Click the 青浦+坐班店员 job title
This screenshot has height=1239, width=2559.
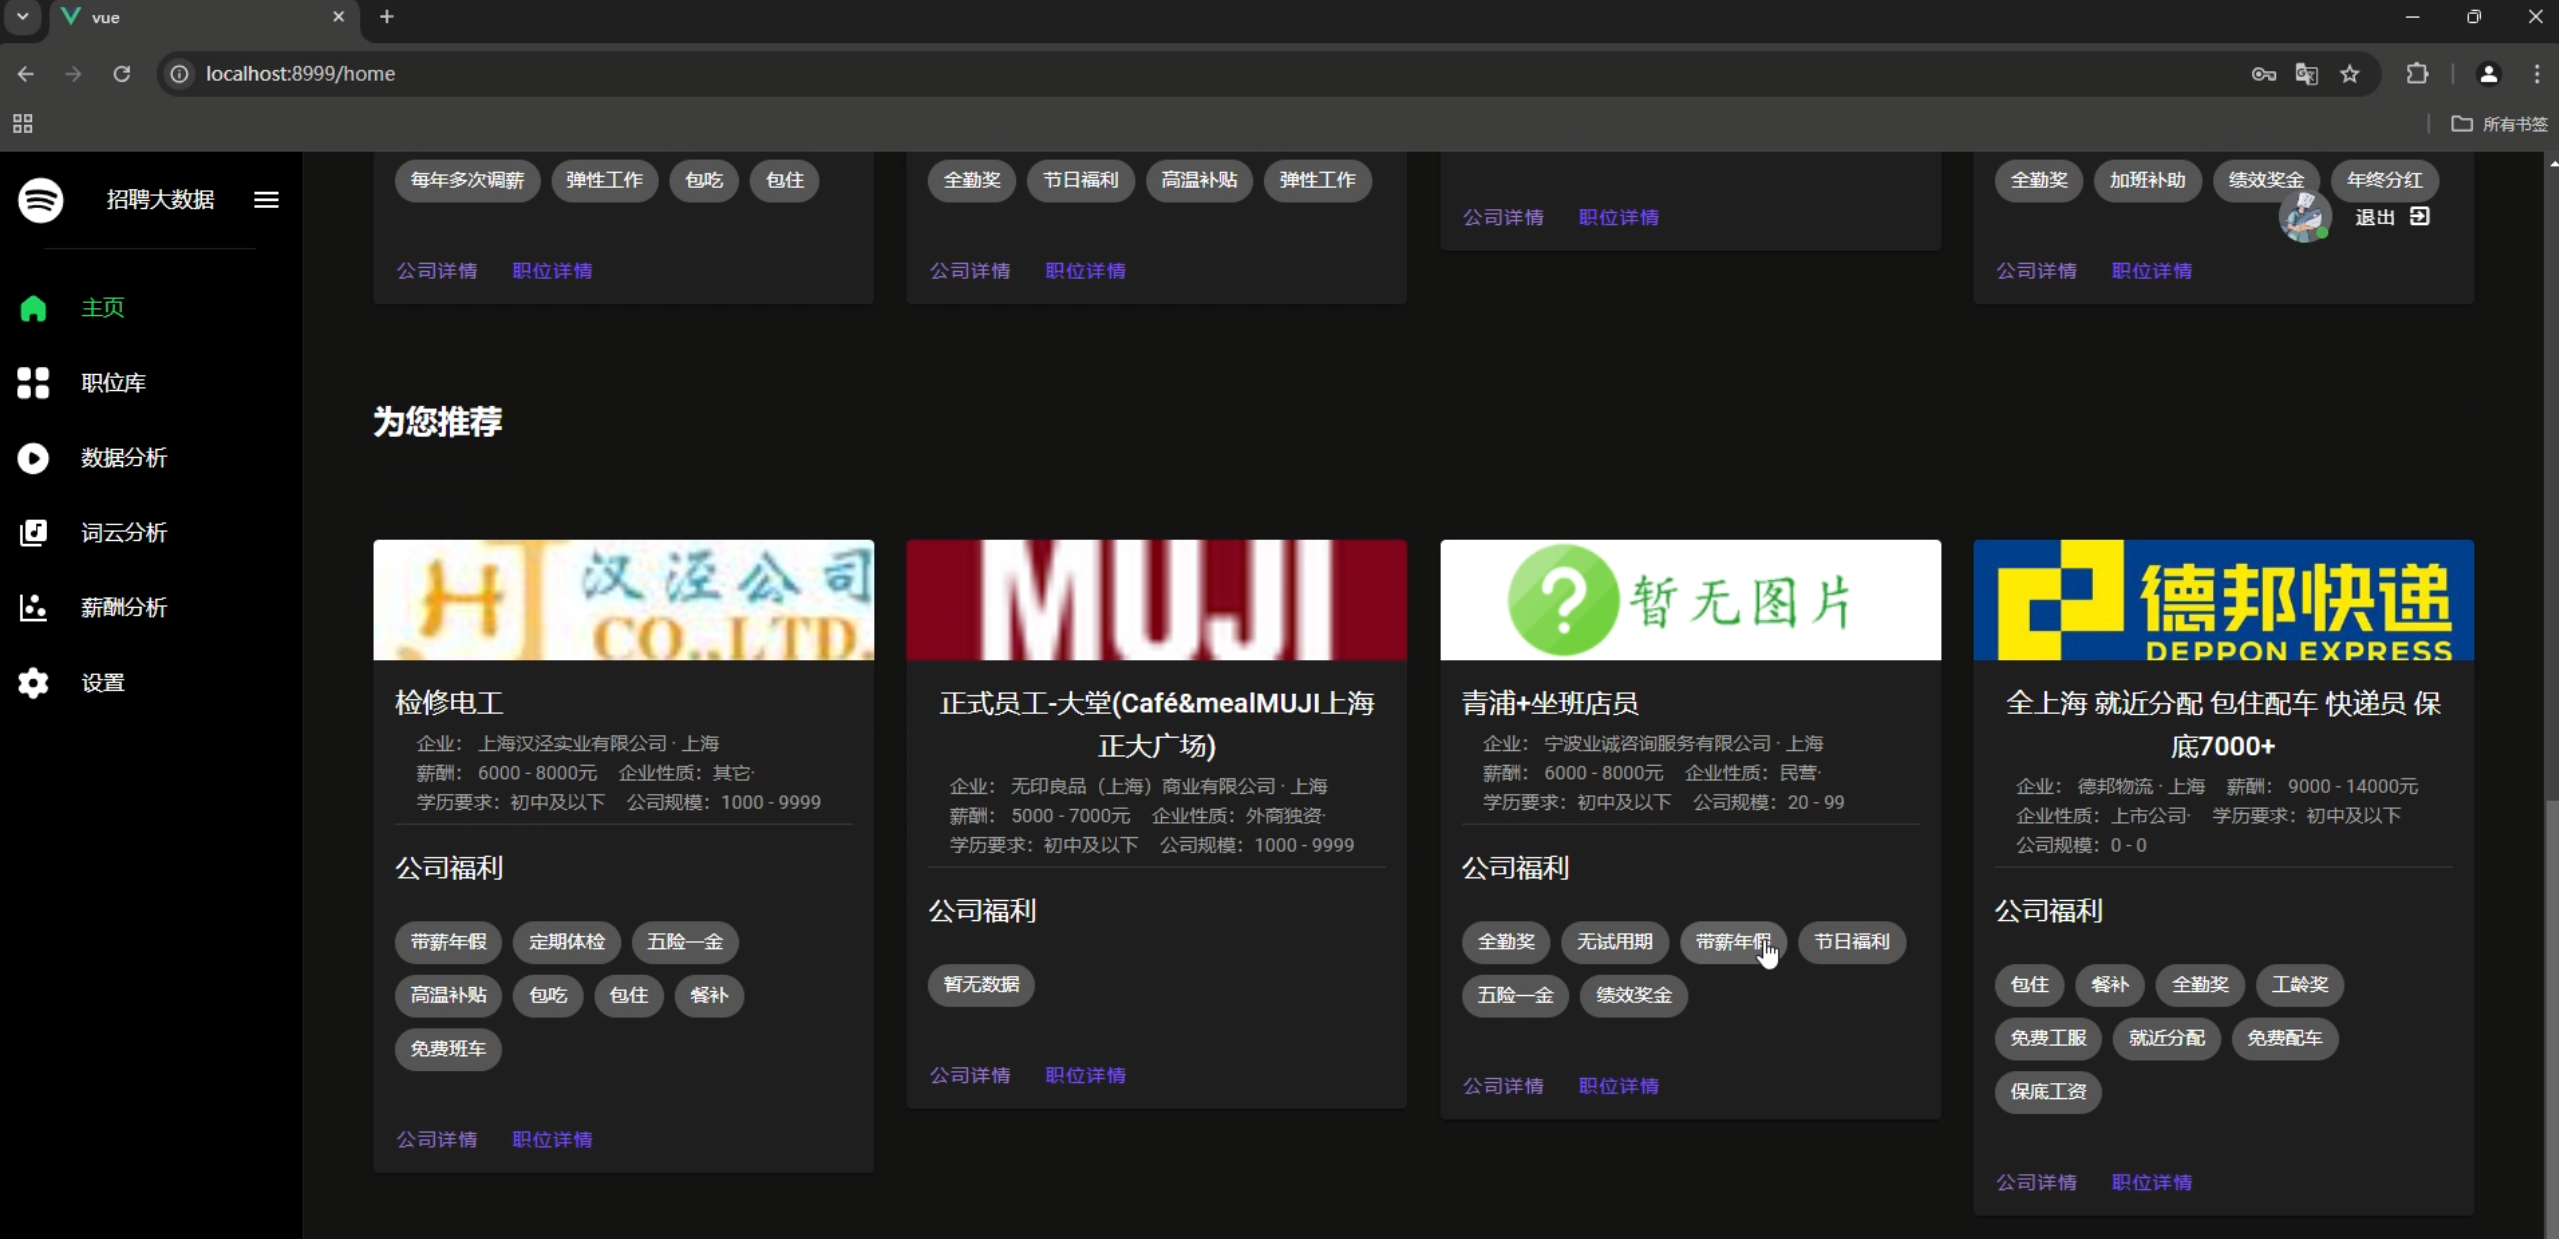(1550, 703)
